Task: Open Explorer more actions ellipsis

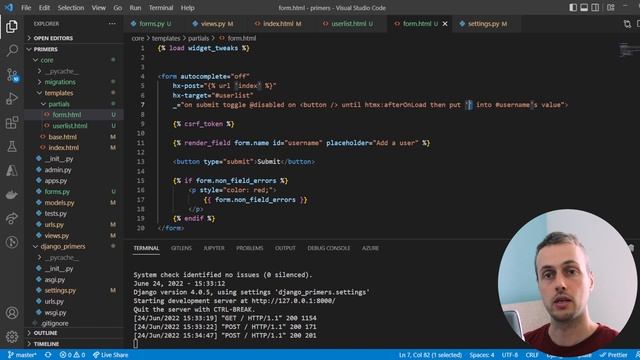Action: click(112, 24)
